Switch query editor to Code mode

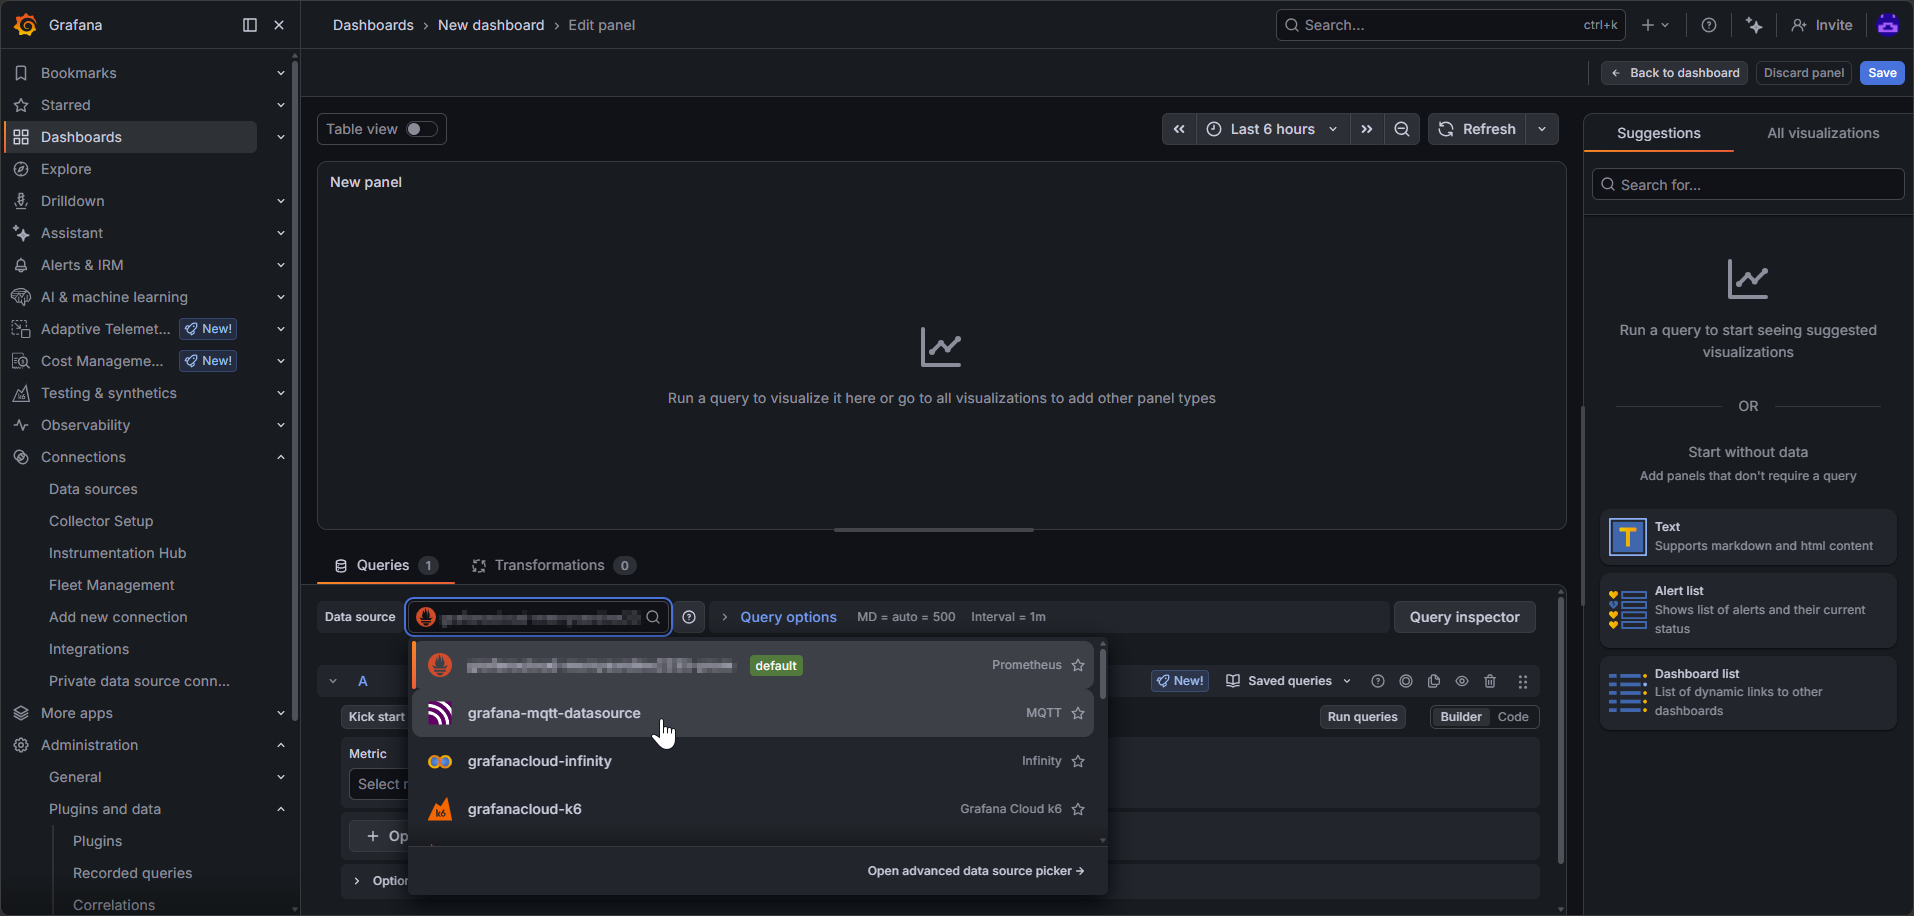(1513, 717)
